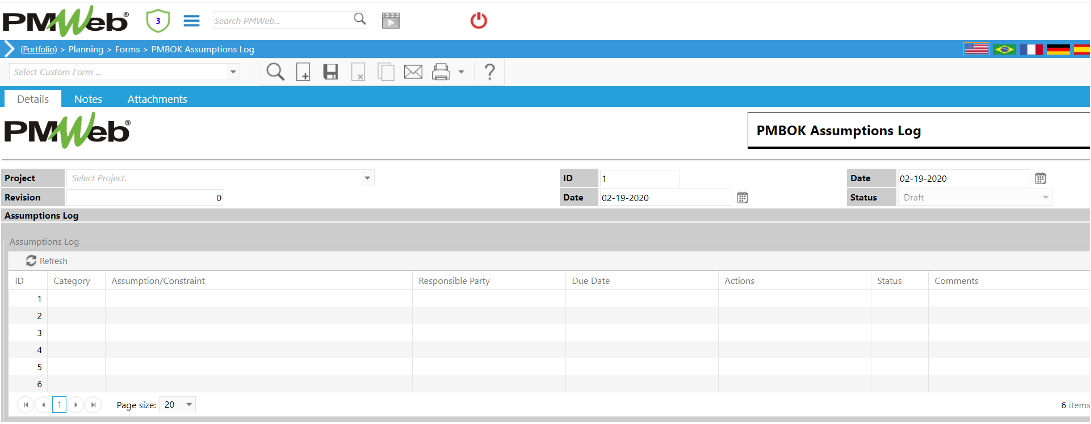Click page number 1 in the pager
1091x424 pixels.
pyautogui.click(x=59, y=405)
